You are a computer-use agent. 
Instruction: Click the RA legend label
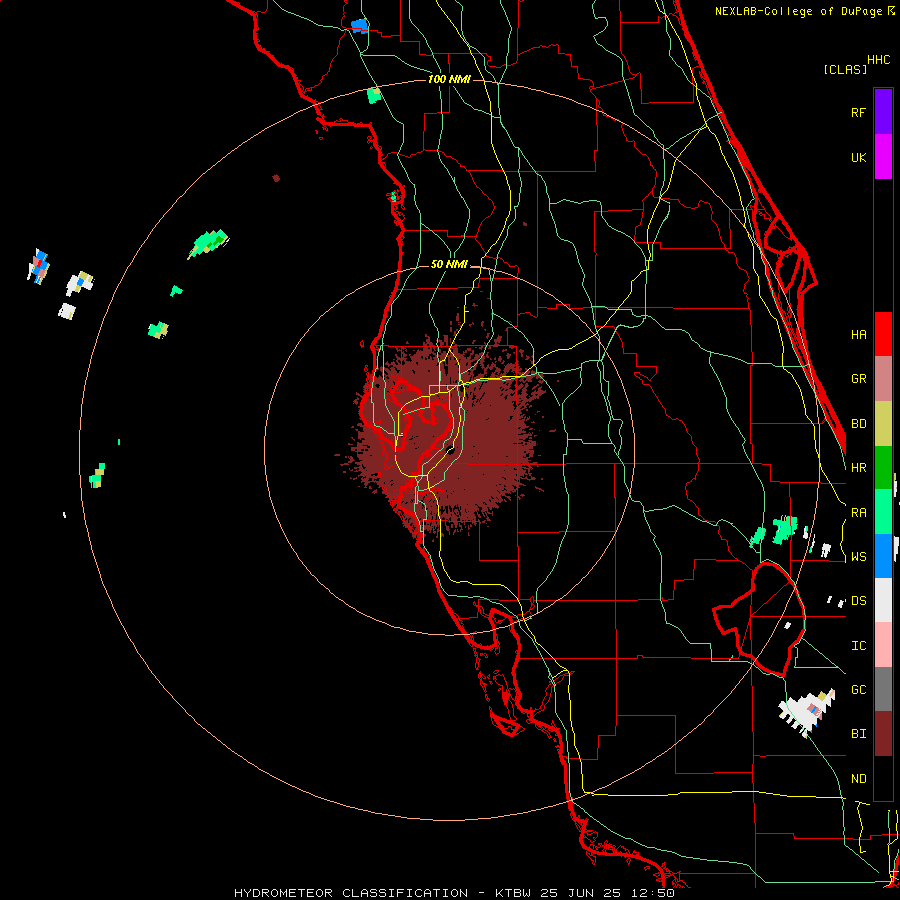tap(858, 513)
